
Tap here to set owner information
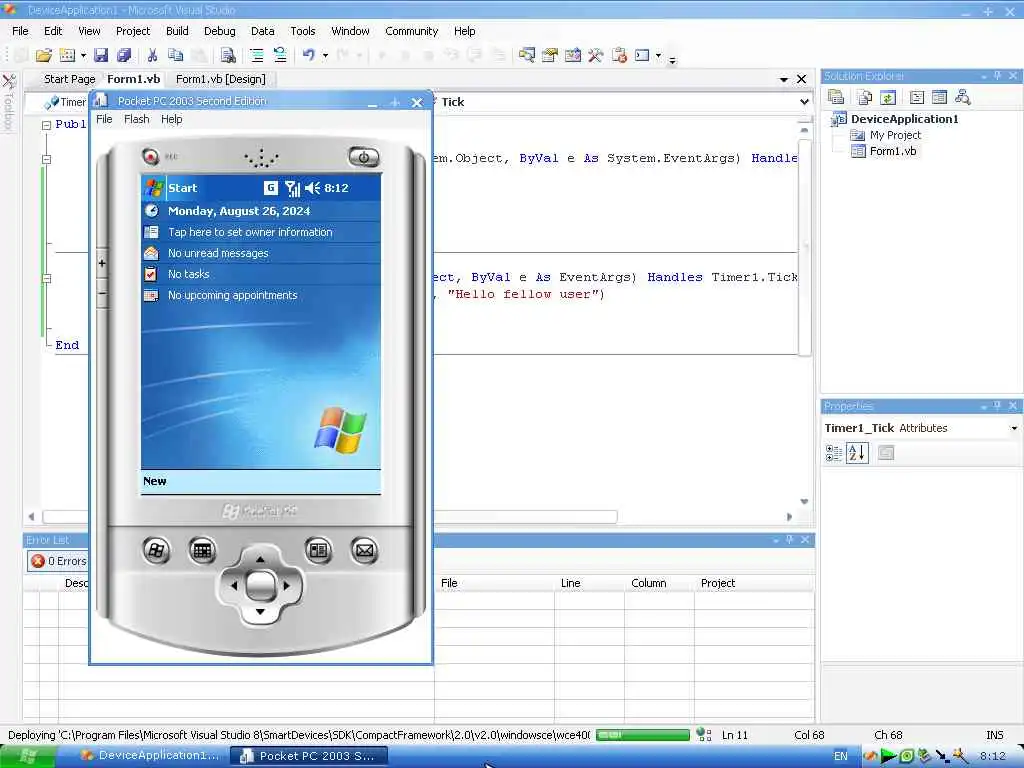pos(250,232)
